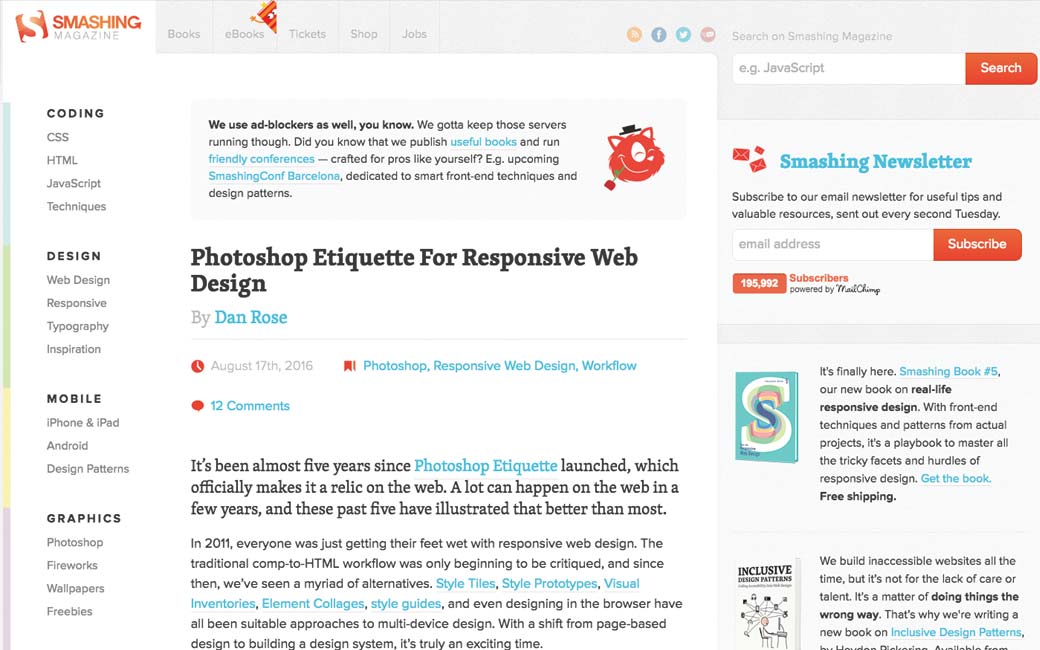The width and height of the screenshot is (1040, 650).
Task: Click the newsletter envelope icon
Action: coord(749,159)
